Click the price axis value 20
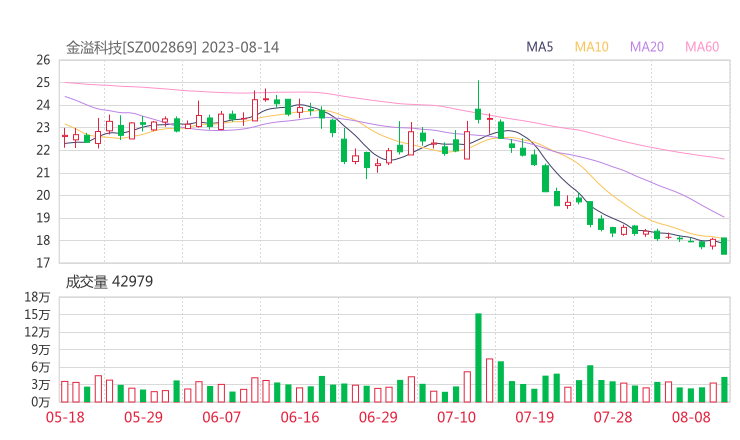The width and height of the screenshot is (740, 440). tap(43, 195)
